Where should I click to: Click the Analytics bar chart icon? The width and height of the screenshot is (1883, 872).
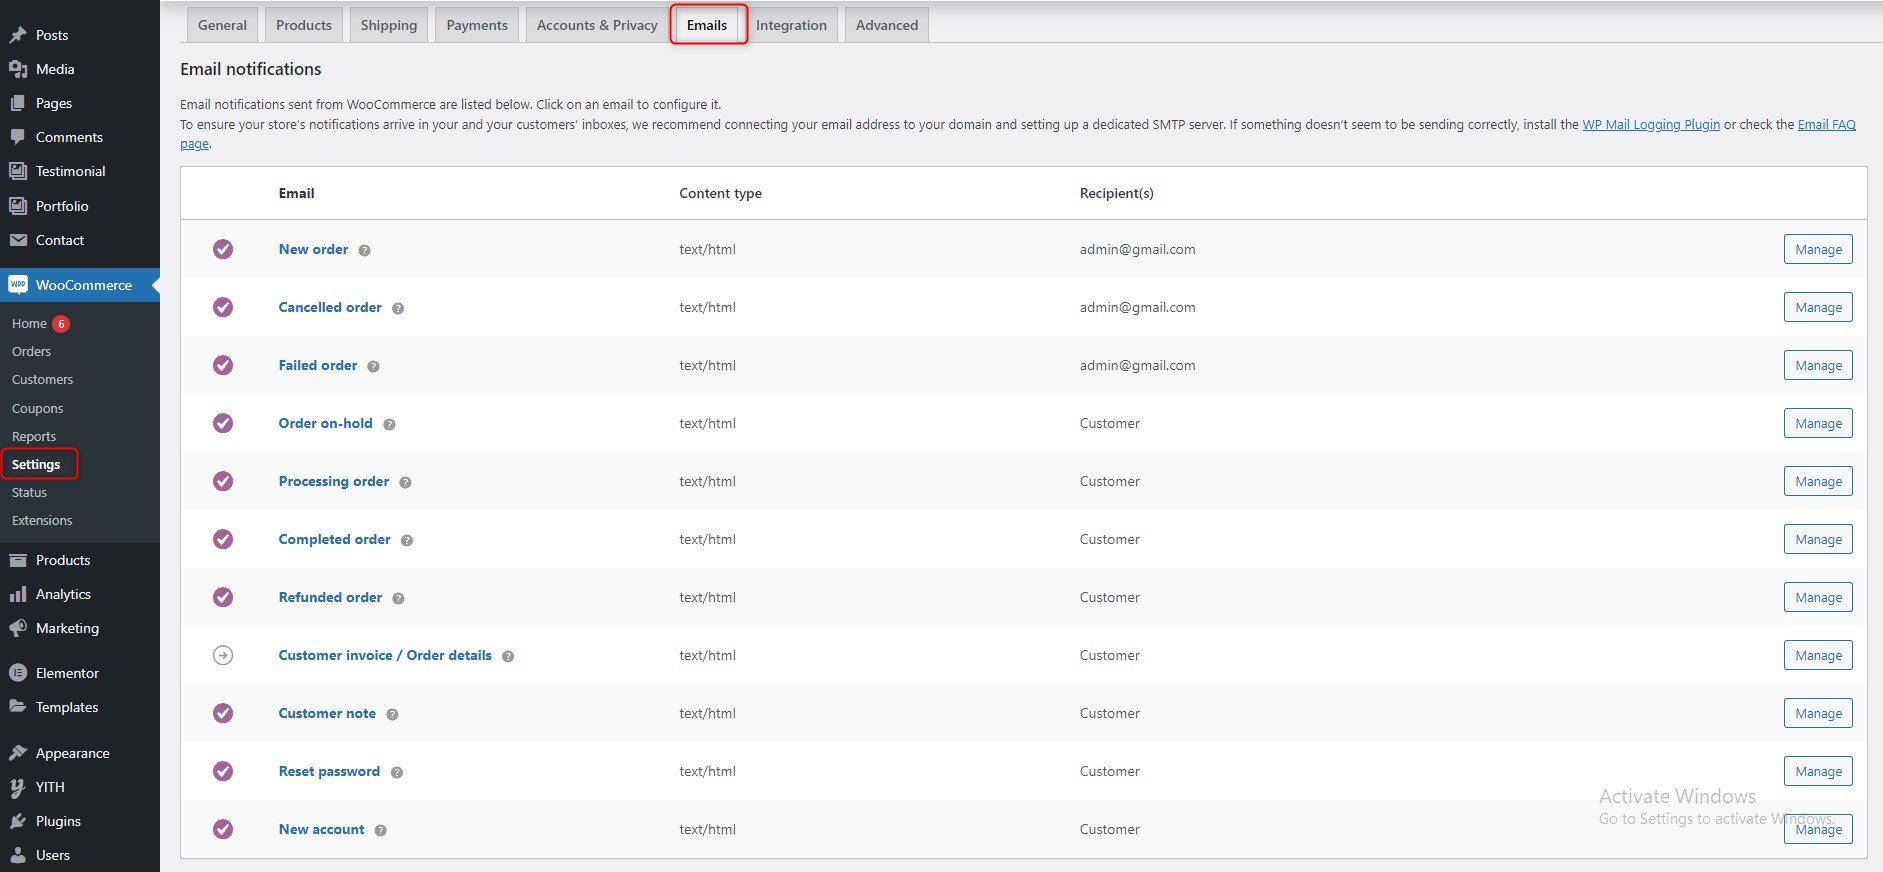(x=18, y=594)
